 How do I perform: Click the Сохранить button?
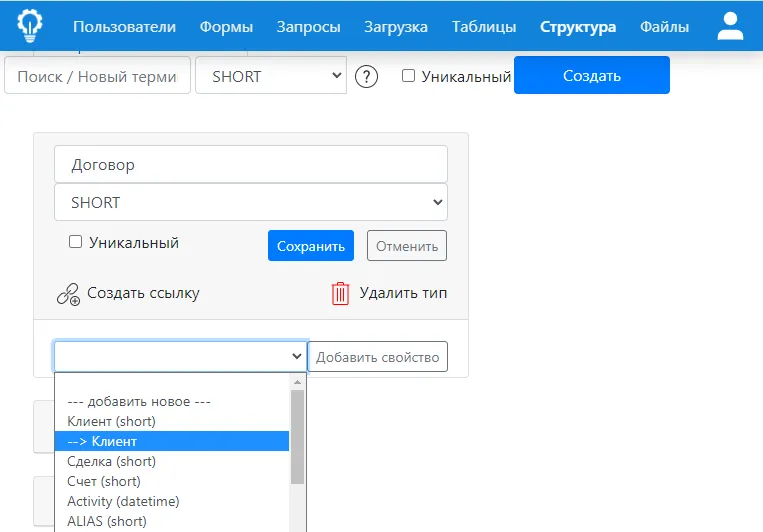pyautogui.click(x=311, y=246)
